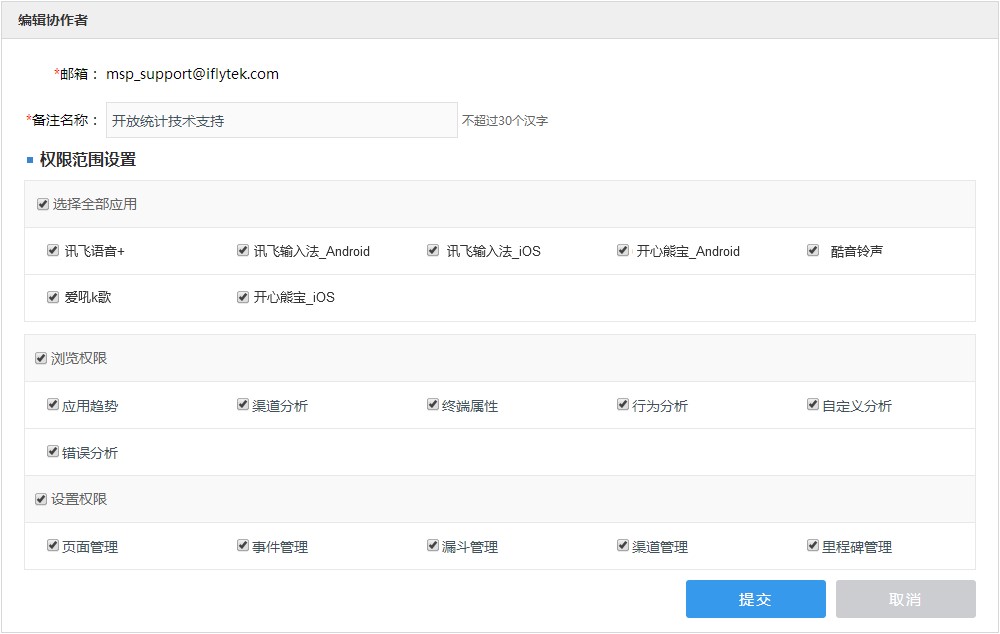This screenshot has height=634, width=1000.
Task: Uncheck the 选择全部应用 checkbox
Action: pos(43,204)
